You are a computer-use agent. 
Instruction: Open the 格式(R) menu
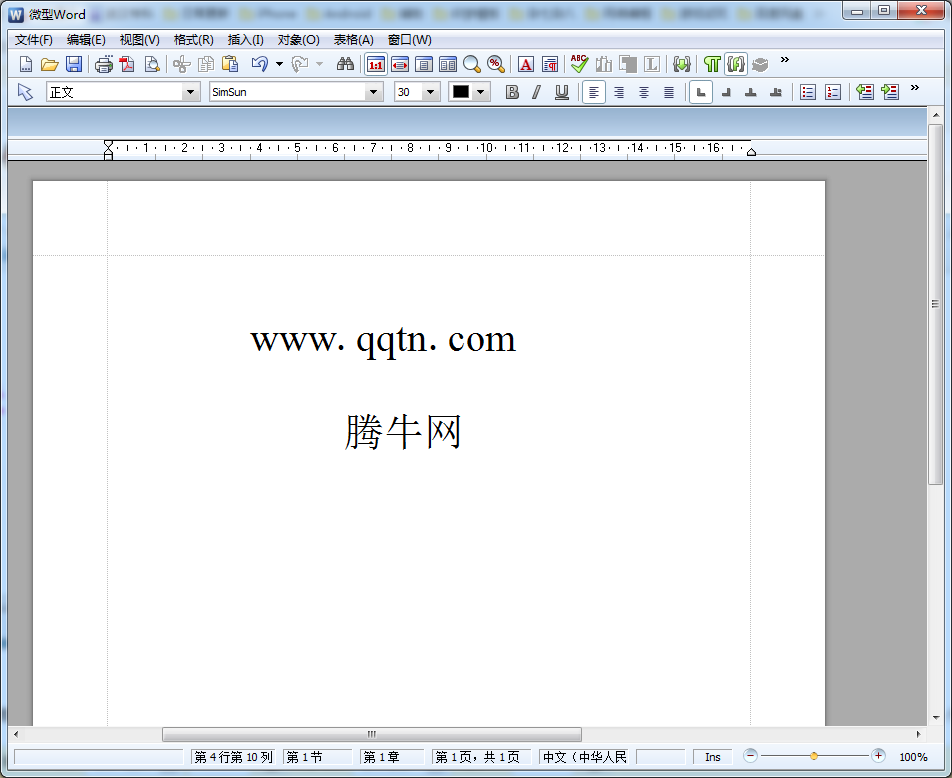point(193,40)
